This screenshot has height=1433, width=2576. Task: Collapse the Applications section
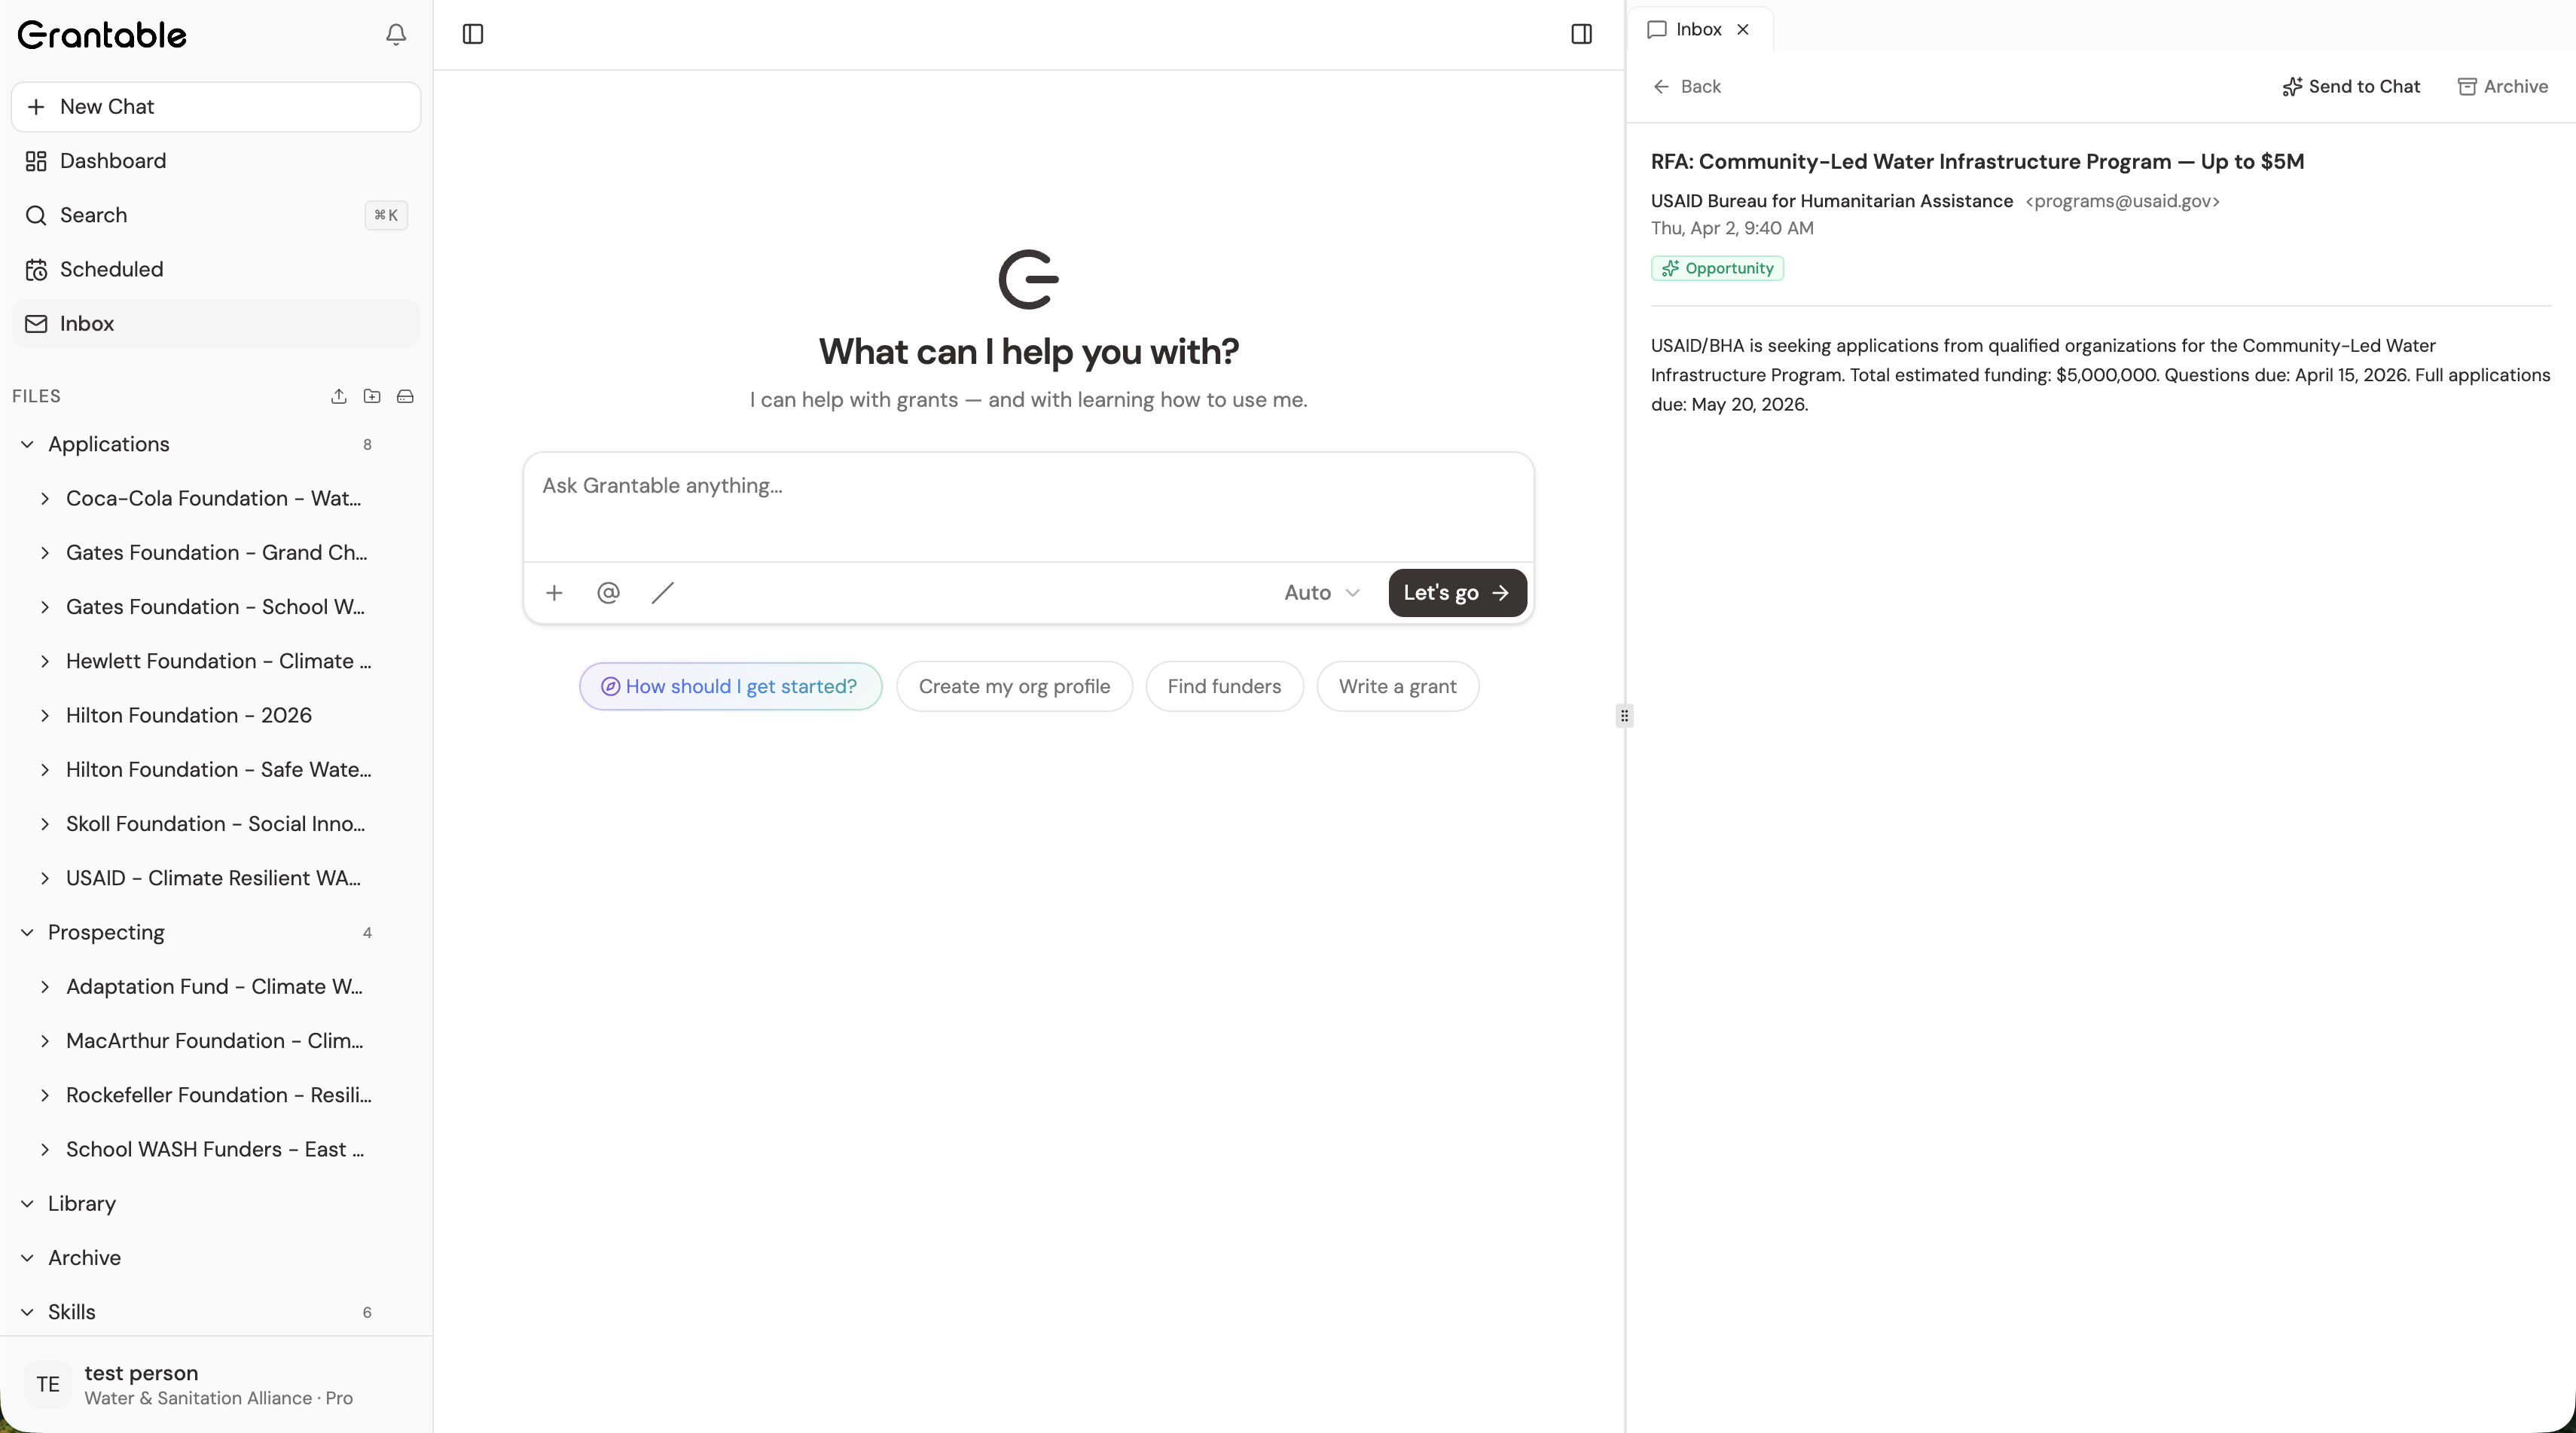tap(27, 444)
